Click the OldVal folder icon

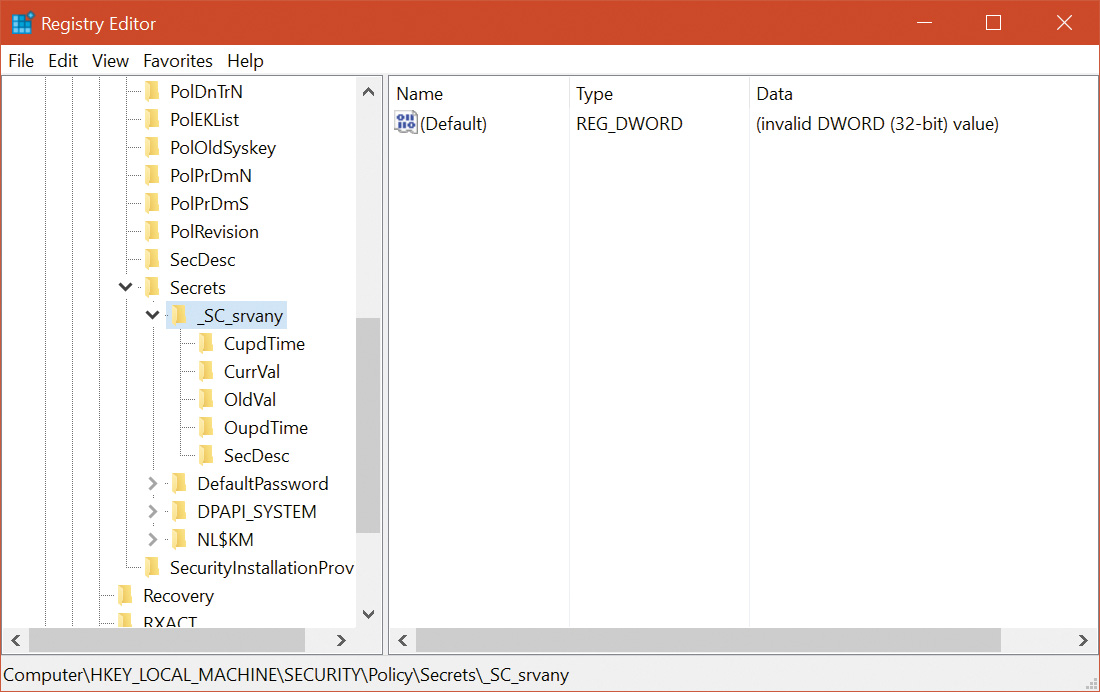[206, 400]
